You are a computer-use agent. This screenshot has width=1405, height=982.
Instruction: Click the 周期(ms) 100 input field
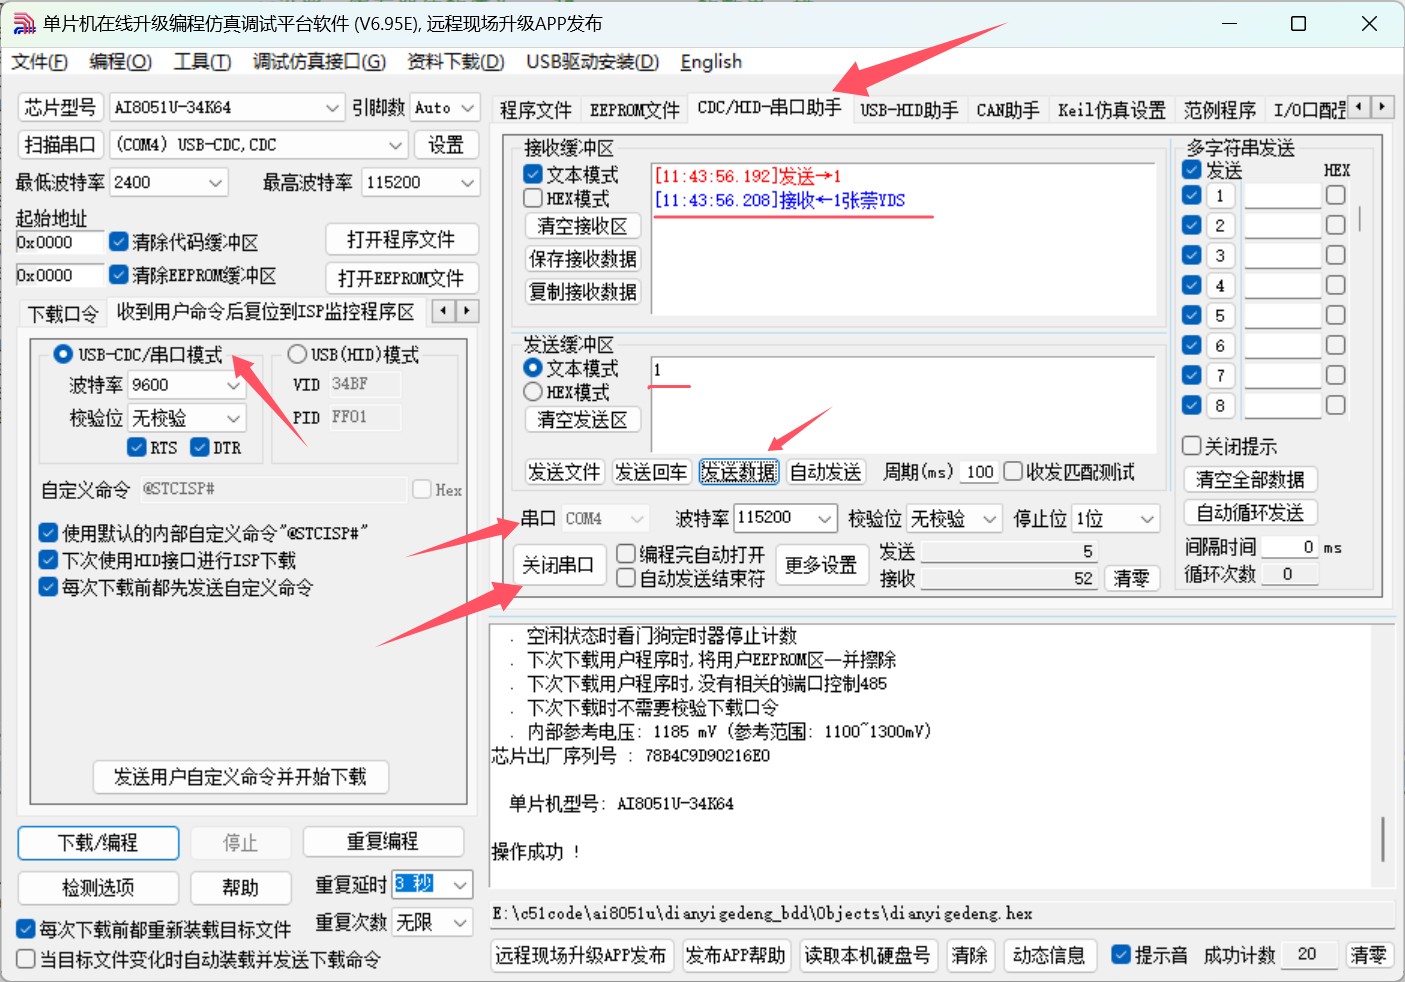[979, 472]
